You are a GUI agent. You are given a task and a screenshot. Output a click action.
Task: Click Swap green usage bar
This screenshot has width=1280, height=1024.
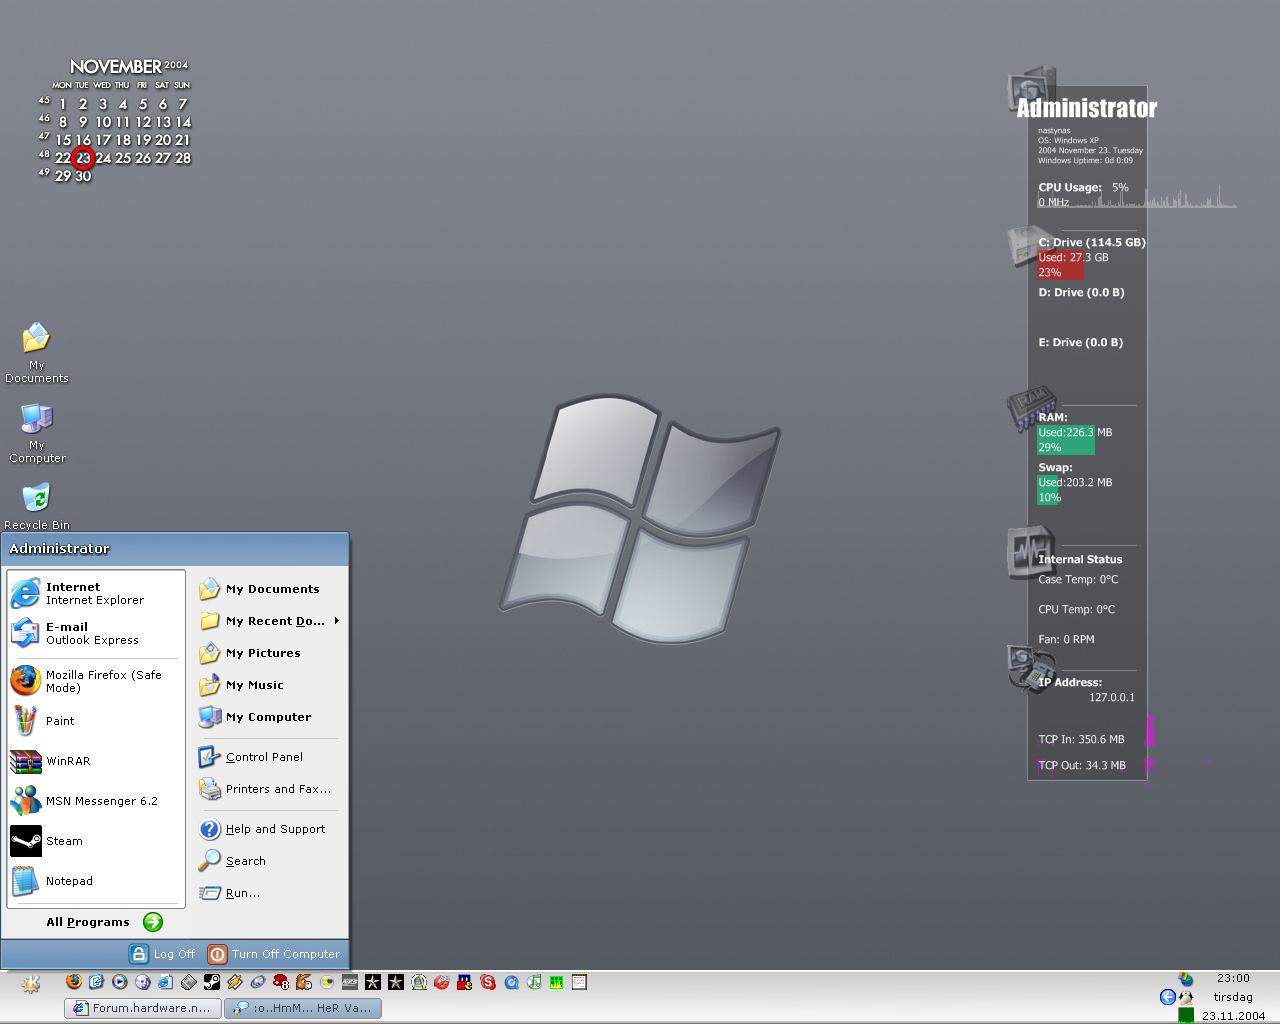click(x=1049, y=490)
